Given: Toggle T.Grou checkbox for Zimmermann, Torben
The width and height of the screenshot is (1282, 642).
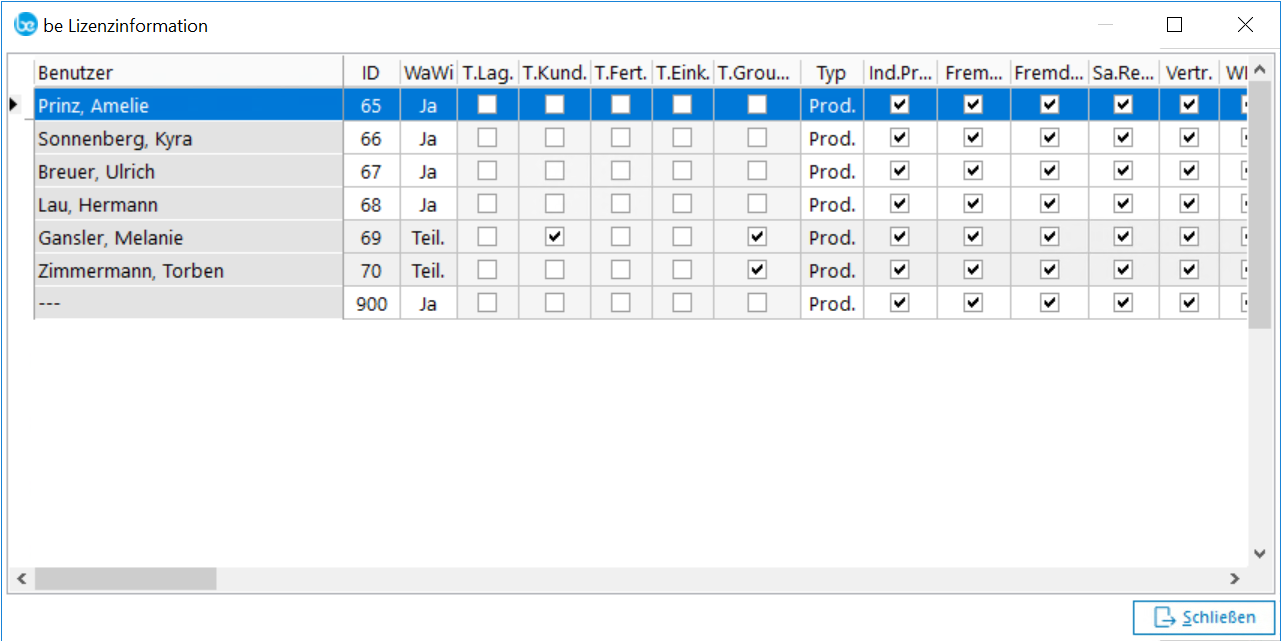Looking at the screenshot, I should pos(757,270).
